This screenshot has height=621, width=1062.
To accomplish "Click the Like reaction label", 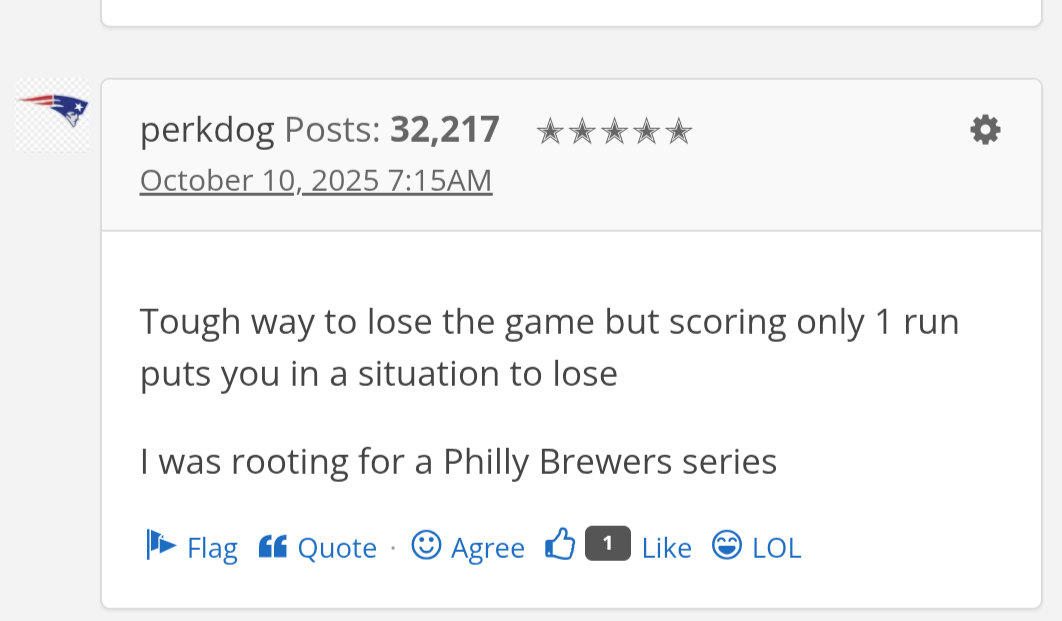I will (x=666, y=548).
